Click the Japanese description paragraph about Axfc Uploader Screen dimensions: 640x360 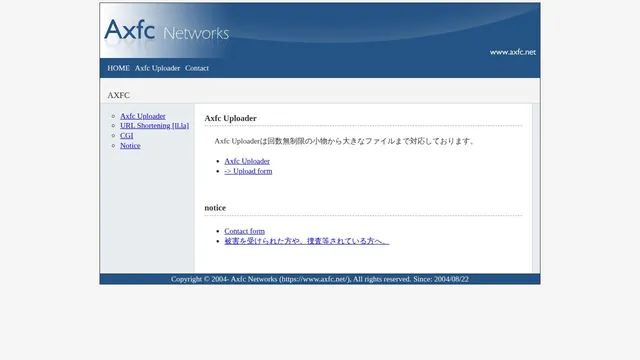point(345,141)
